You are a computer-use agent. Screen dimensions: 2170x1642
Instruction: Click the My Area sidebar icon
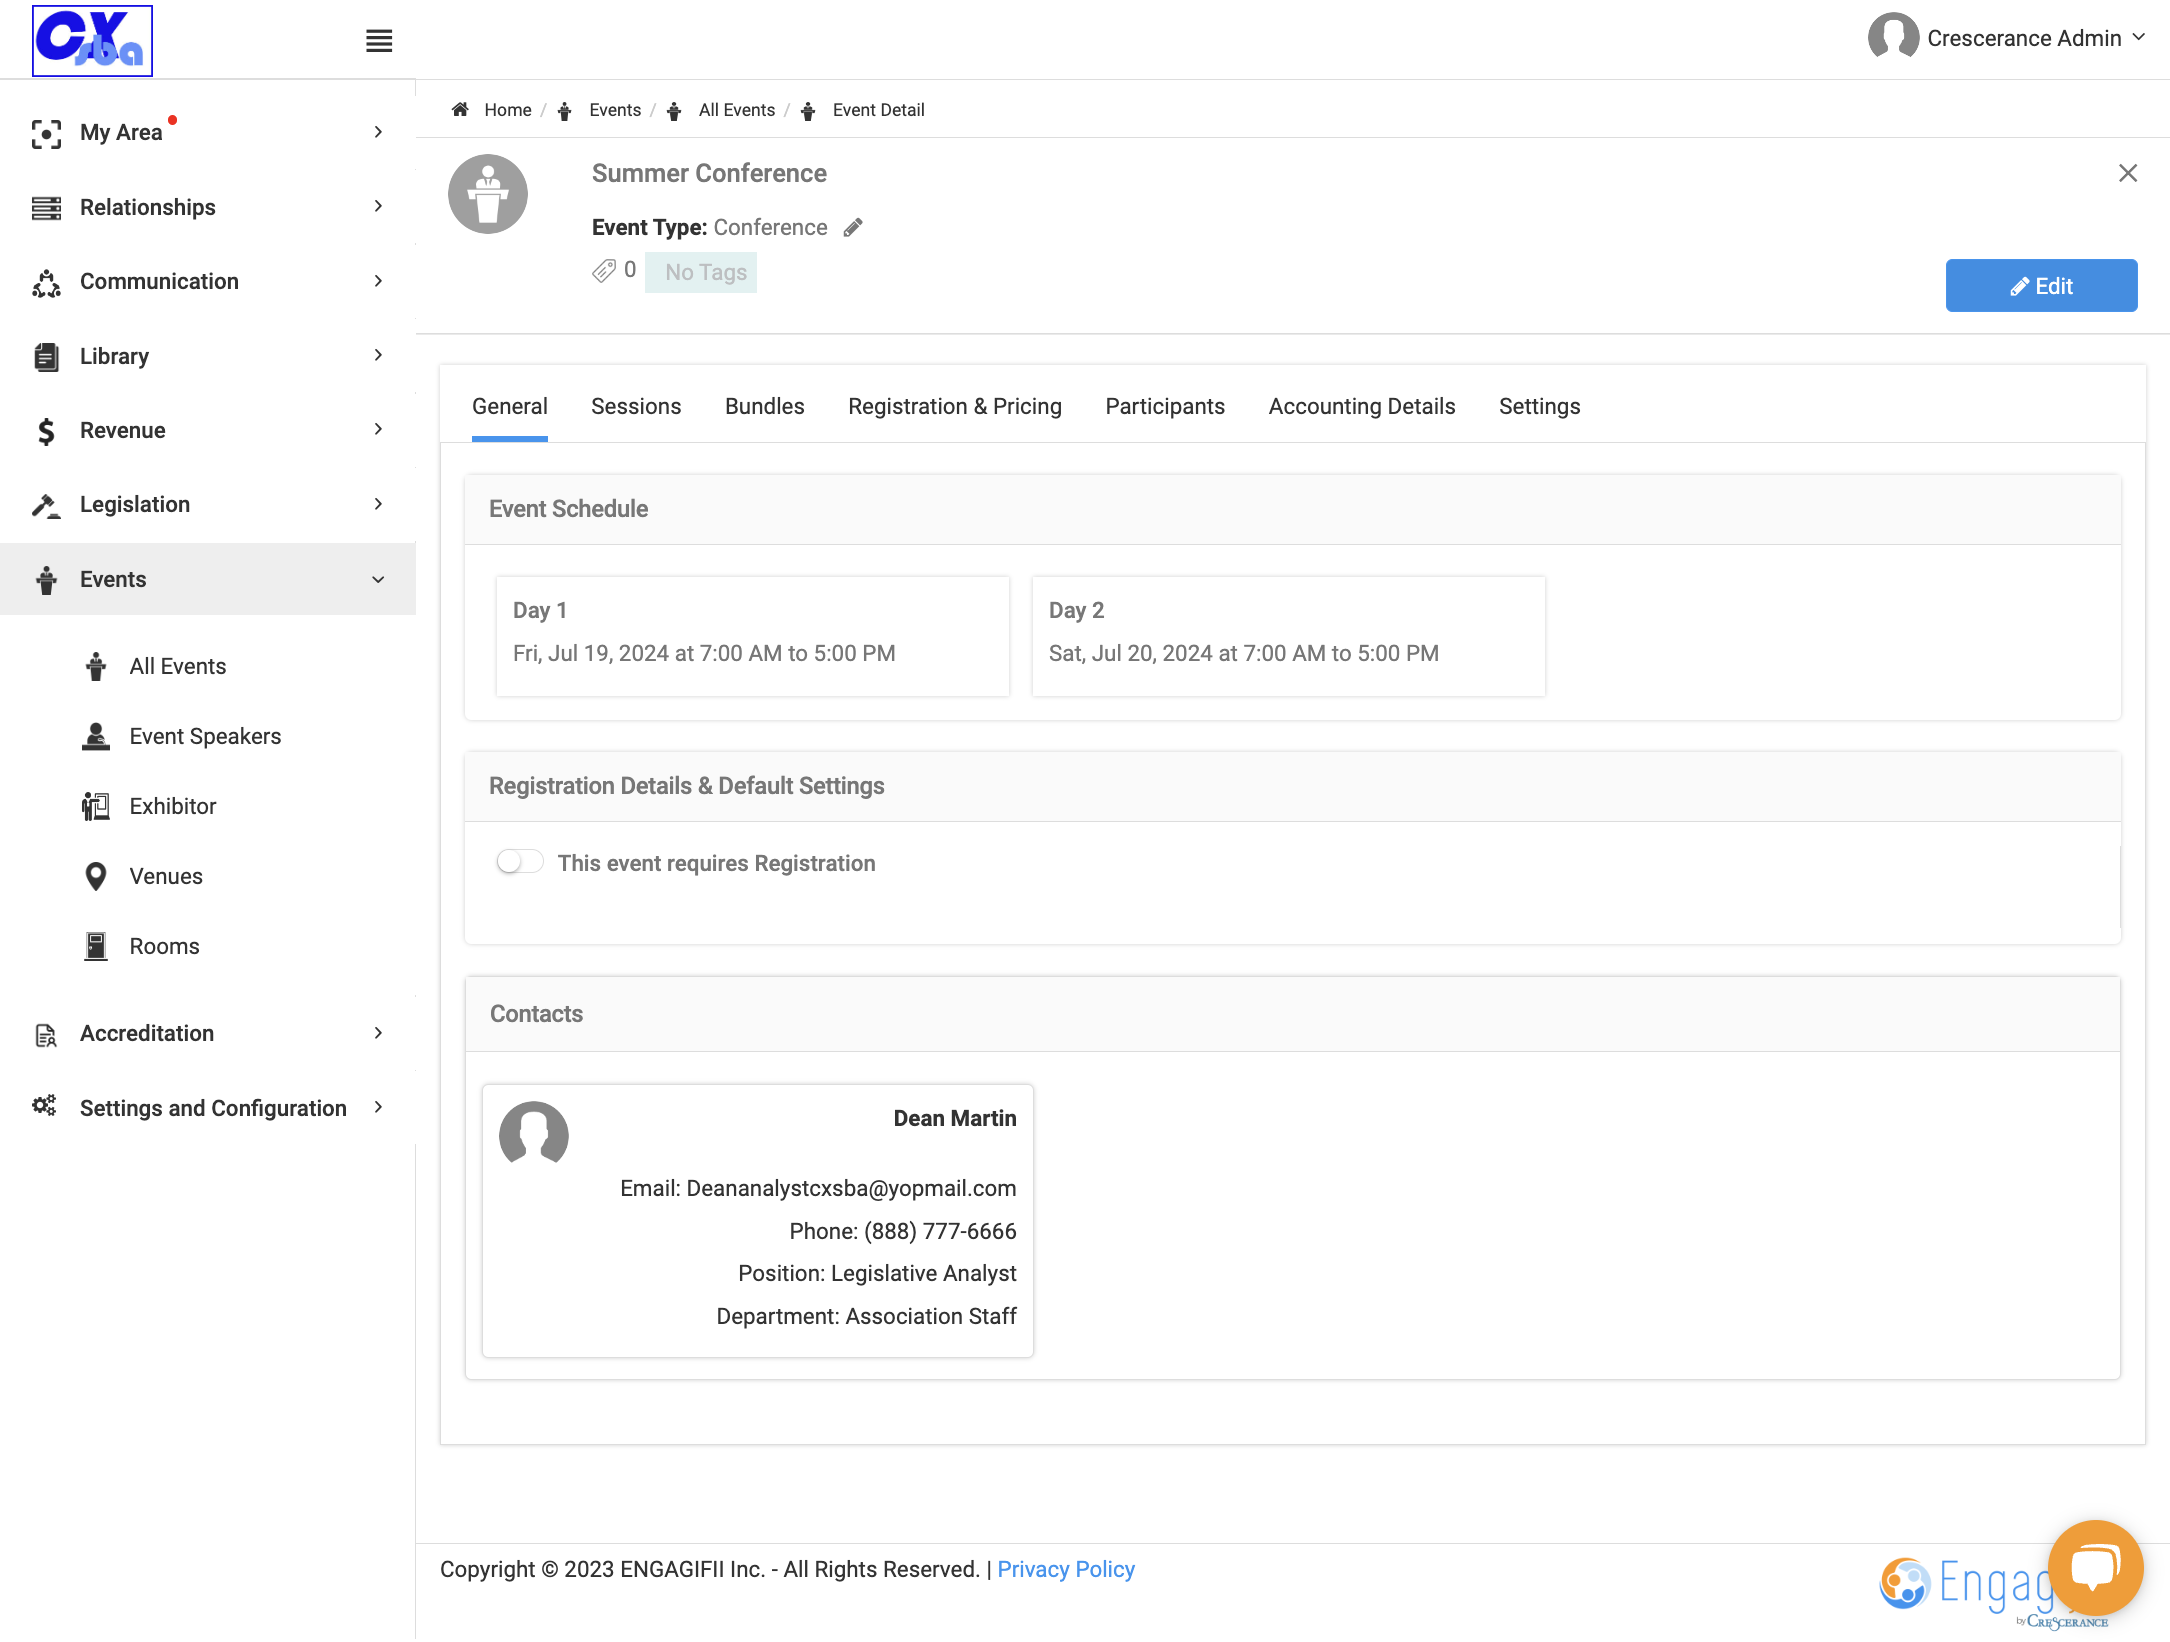[46, 133]
